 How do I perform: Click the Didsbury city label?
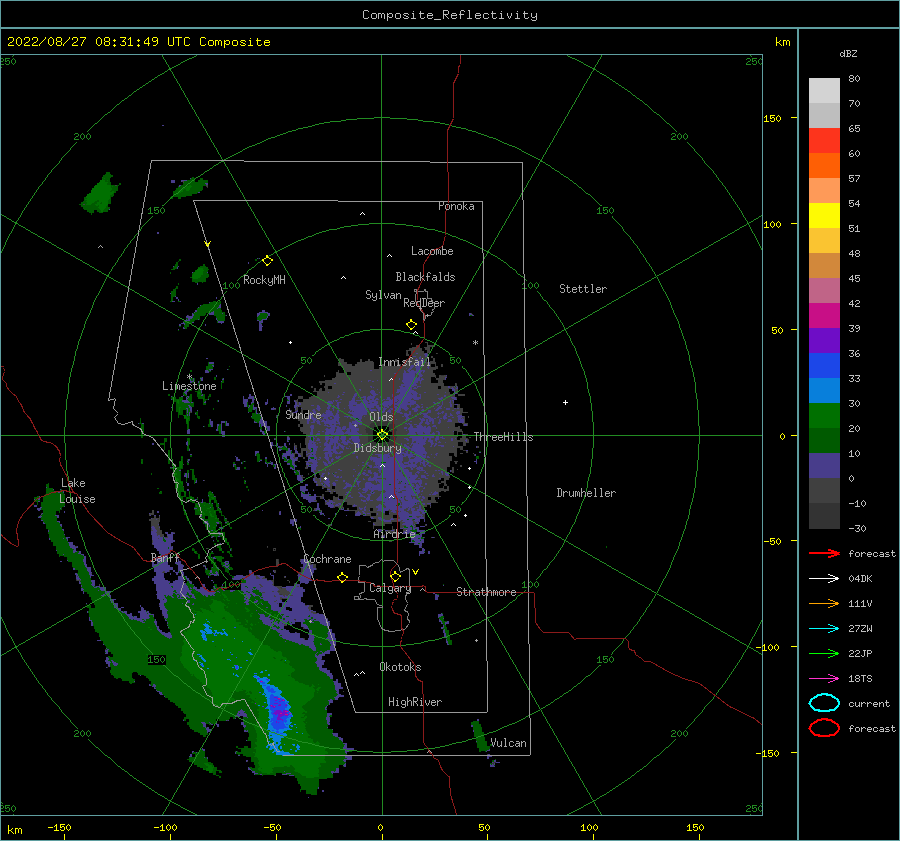[x=378, y=448]
